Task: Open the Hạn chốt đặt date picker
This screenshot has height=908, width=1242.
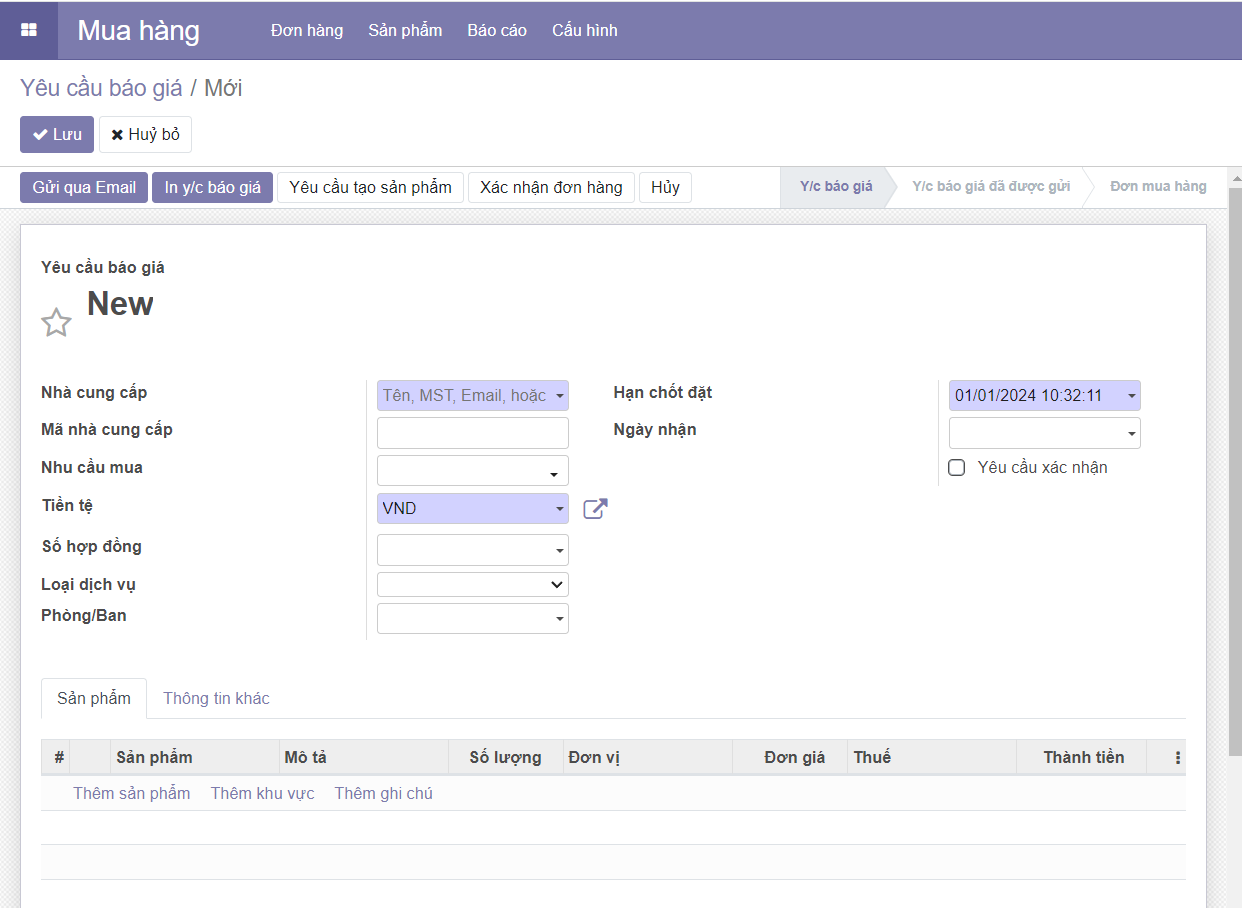Action: [1044, 396]
